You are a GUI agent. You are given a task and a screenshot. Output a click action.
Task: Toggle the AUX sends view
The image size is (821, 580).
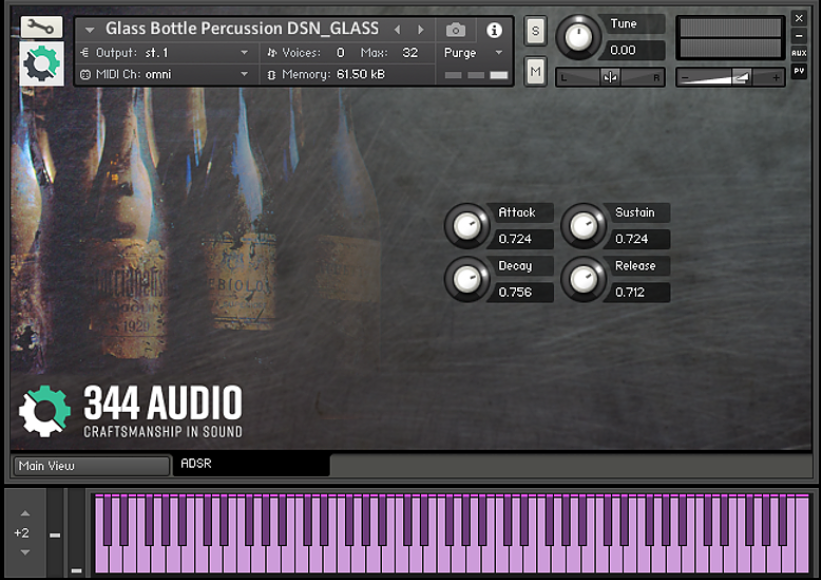798,53
